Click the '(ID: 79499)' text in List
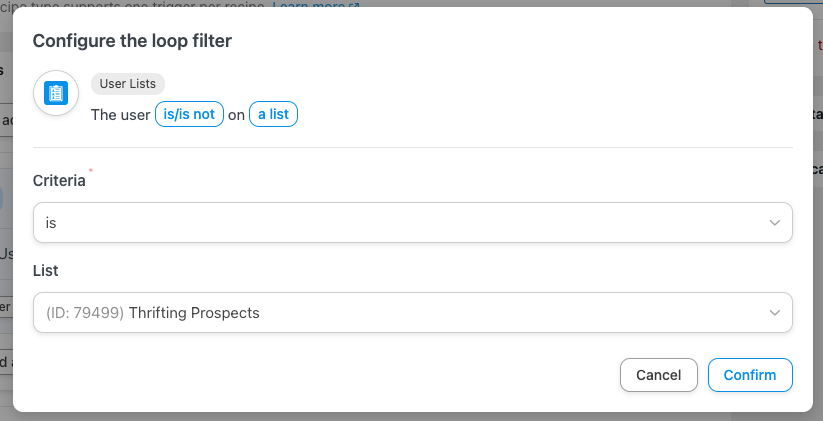Screen dimensions: 823x421 [x=85, y=313]
